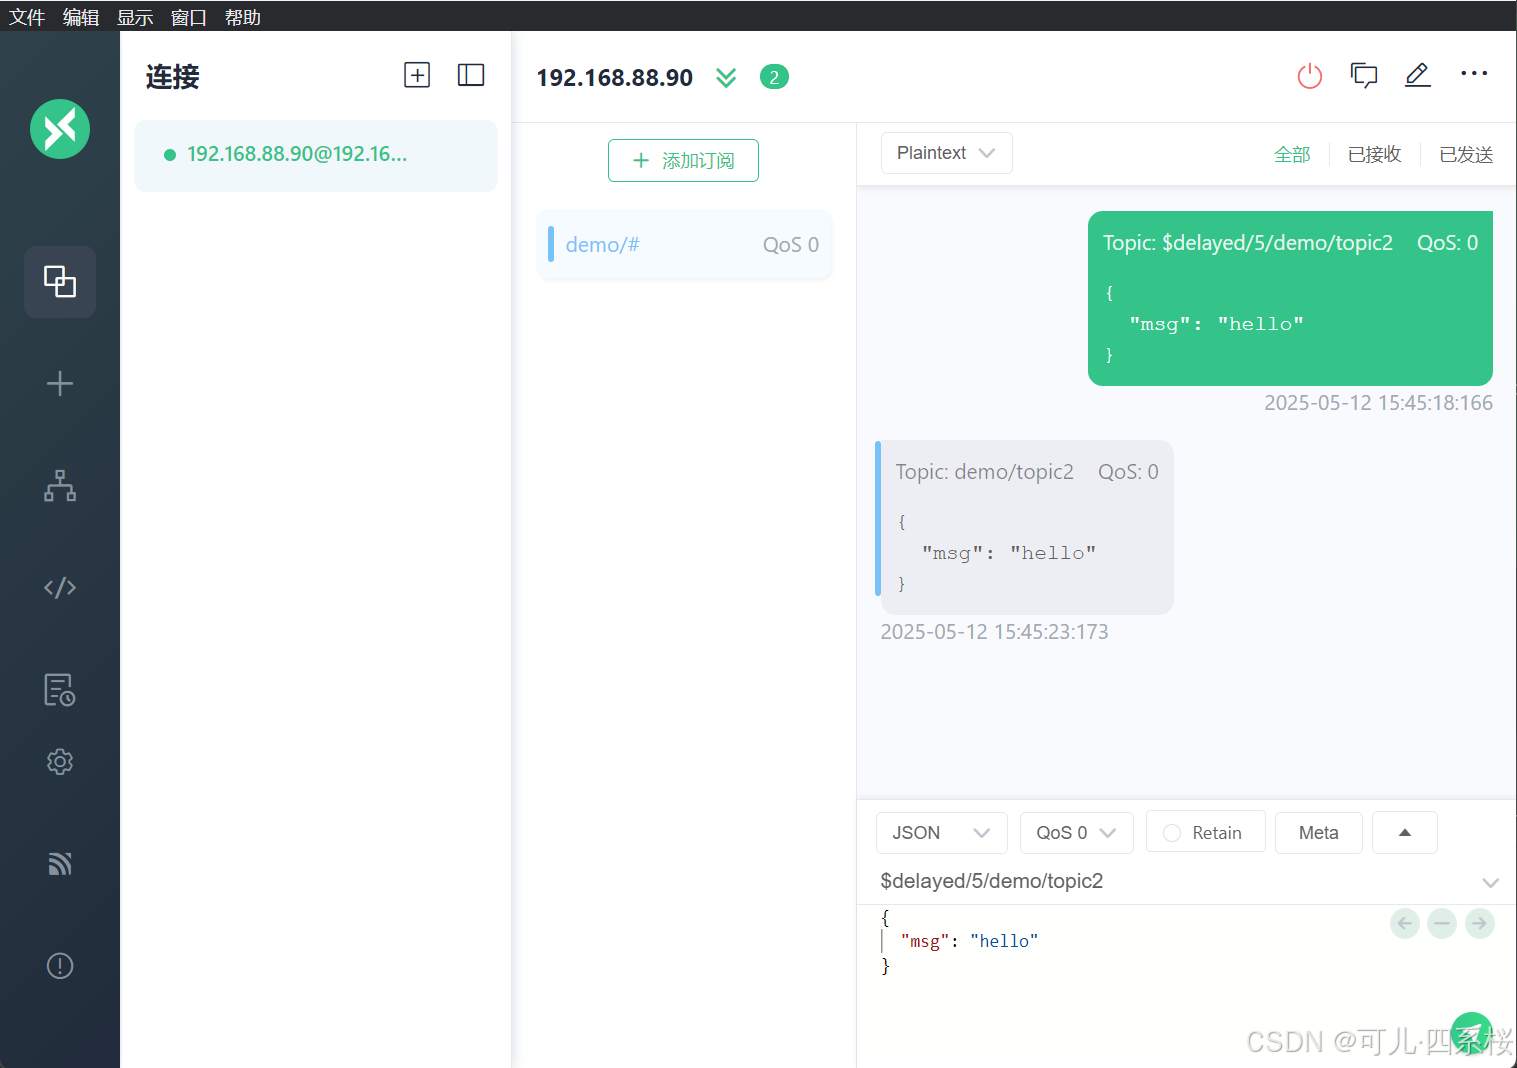Disconnect using the red power icon
The image size is (1517, 1068).
pyautogui.click(x=1310, y=76)
